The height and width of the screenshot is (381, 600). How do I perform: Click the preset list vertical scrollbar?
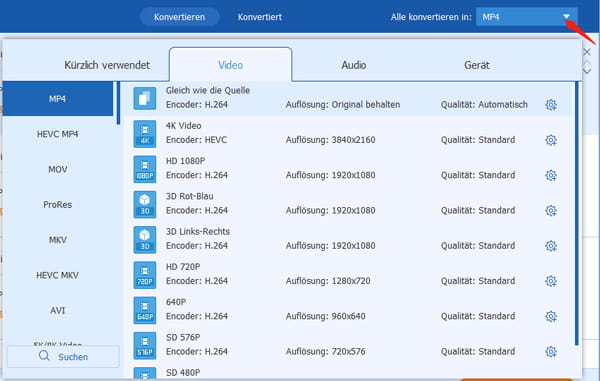(577, 213)
